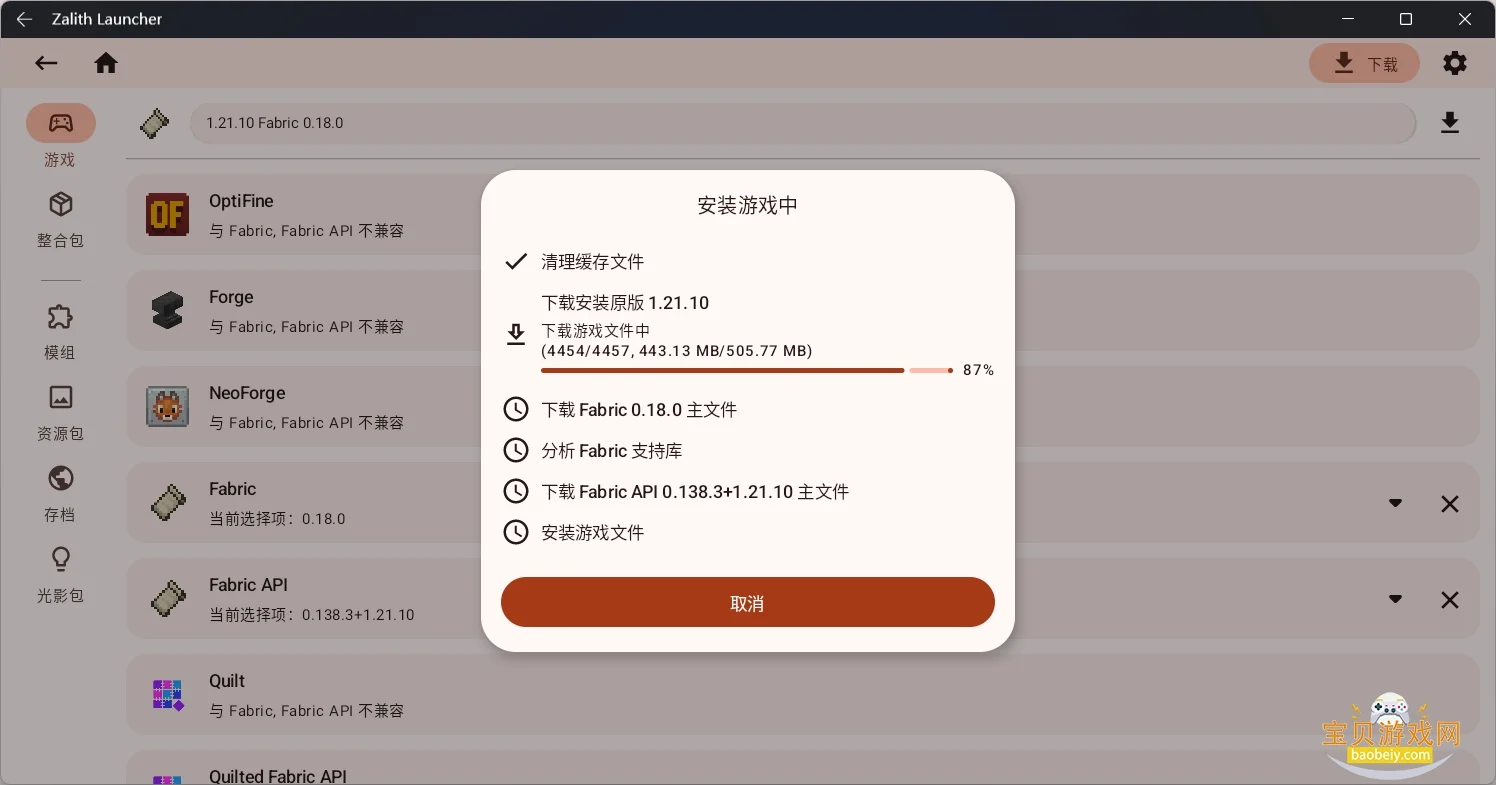Click the OptiFine OF logo
Image resolution: width=1496 pixels, height=785 pixels.
(x=167, y=215)
